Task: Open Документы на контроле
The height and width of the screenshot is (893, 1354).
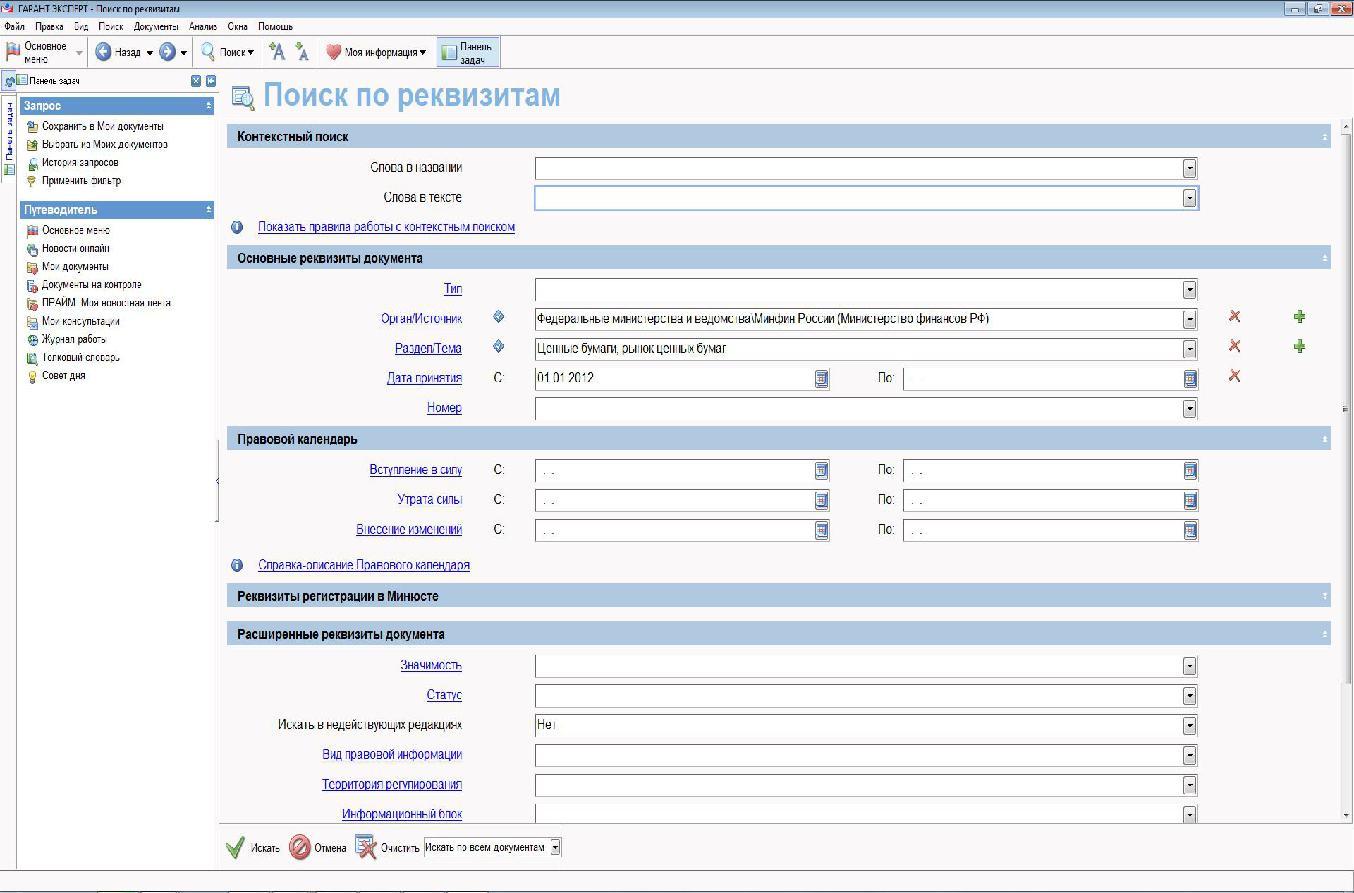Action: pyautogui.click(x=84, y=285)
